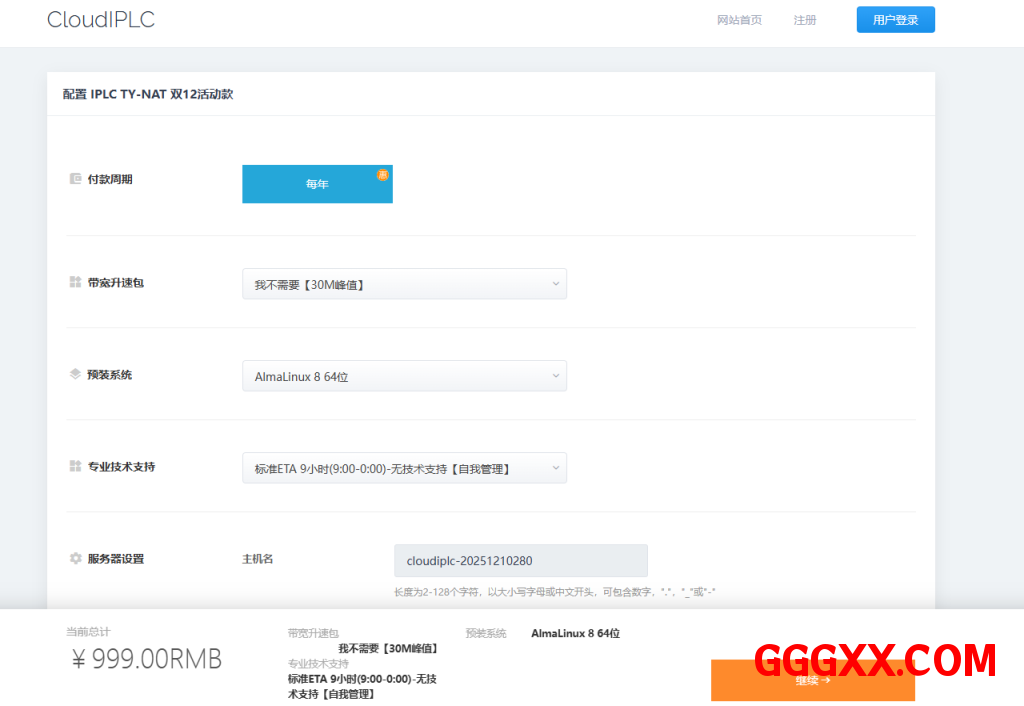
Task: Open the AlmaLinux 8 64位 system dropdown
Action: pyautogui.click(x=404, y=376)
